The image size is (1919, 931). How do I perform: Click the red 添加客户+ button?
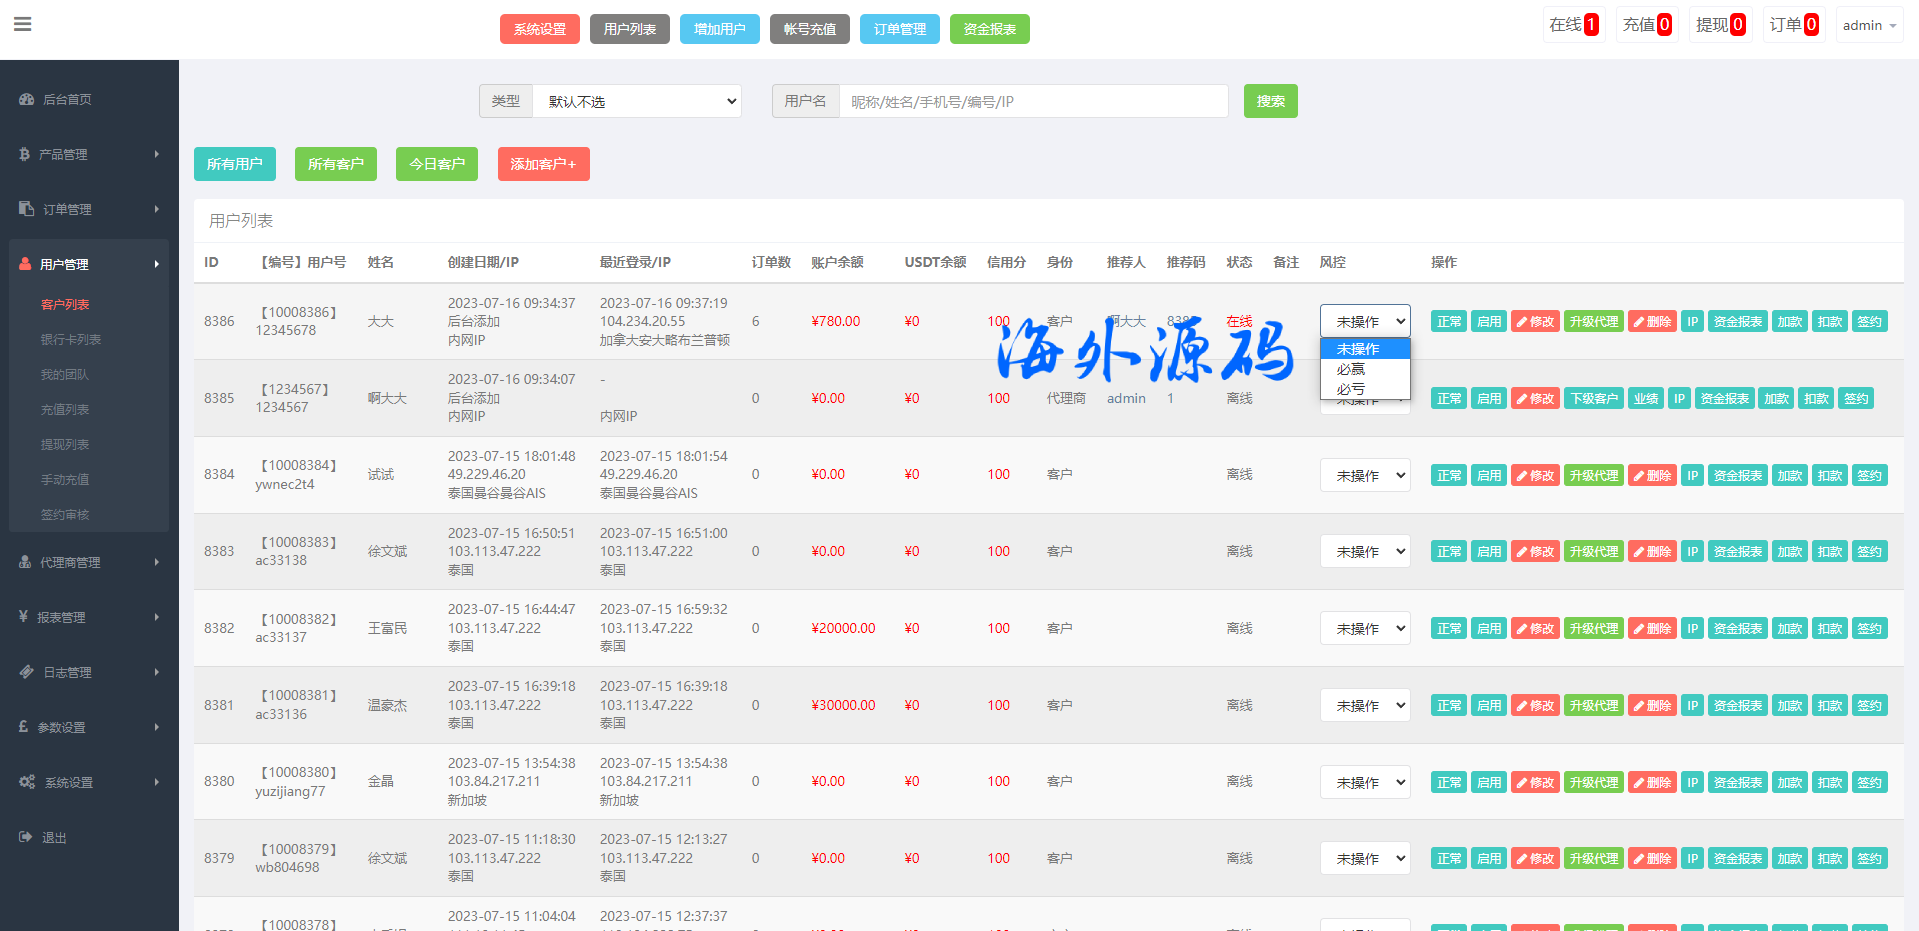[x=543, y=164]
